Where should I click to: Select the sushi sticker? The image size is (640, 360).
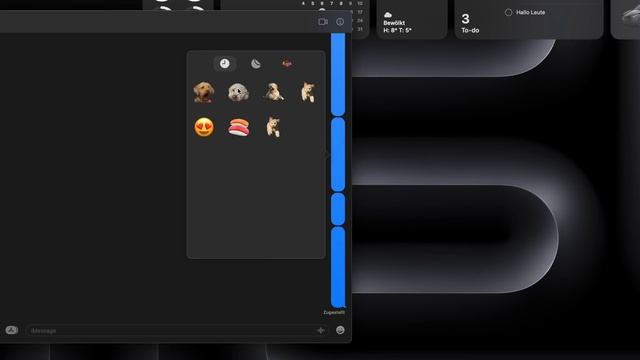coord(238,127)
